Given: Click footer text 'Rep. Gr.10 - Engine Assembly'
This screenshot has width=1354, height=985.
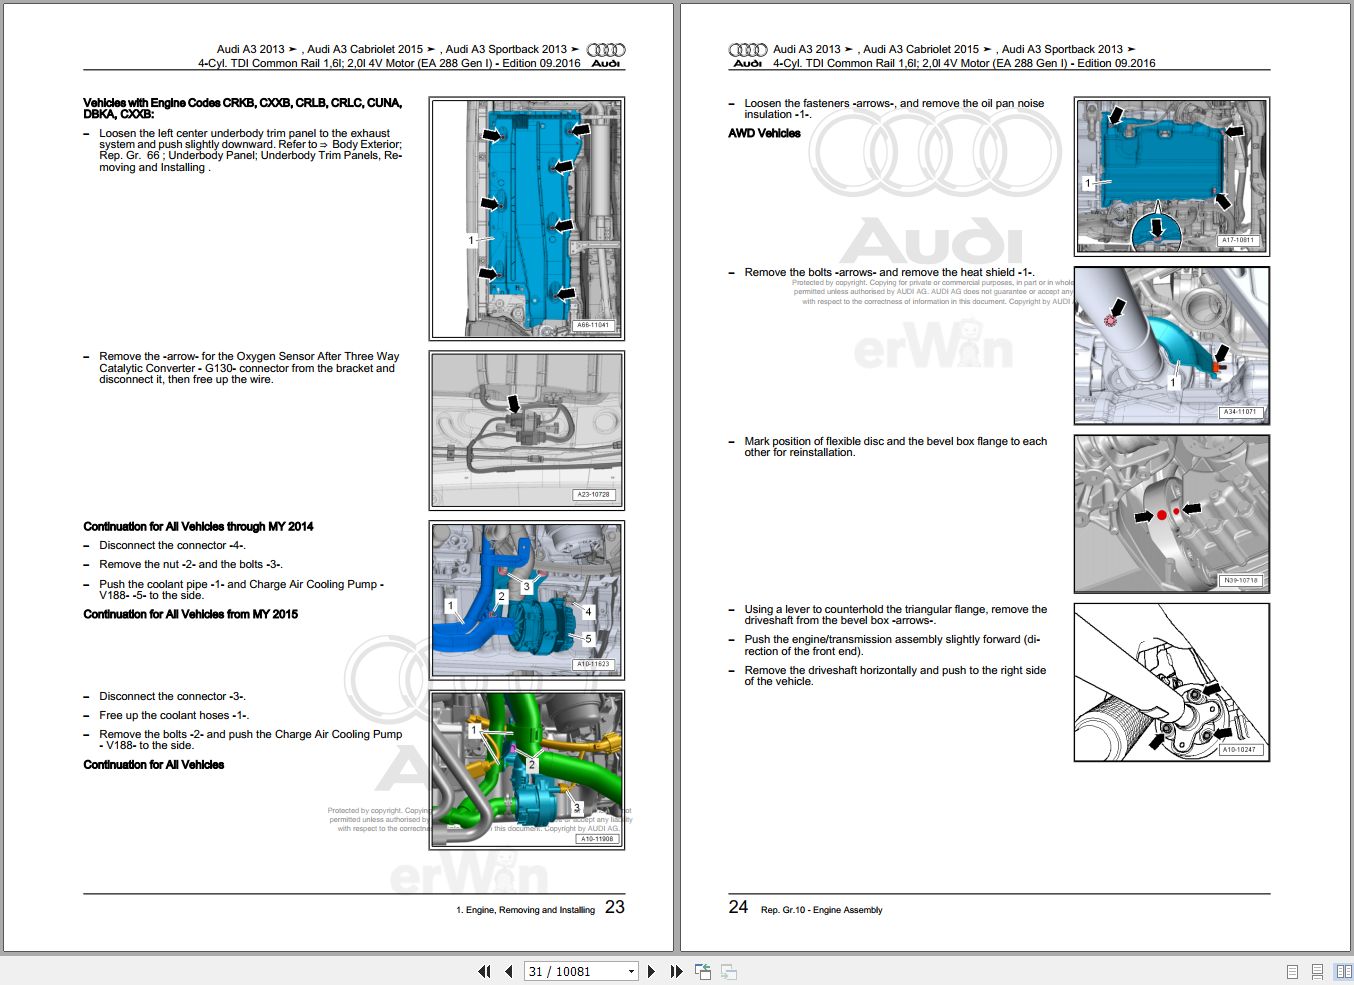Looking at the screenshot, I should click(x=822, y=910).
